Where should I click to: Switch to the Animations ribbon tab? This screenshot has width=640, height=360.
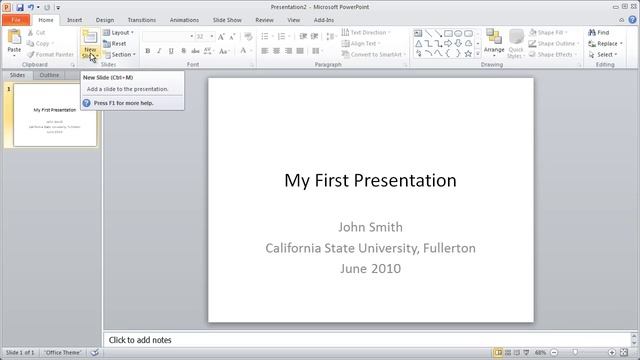pyautogui.click(x=184, y=20)
